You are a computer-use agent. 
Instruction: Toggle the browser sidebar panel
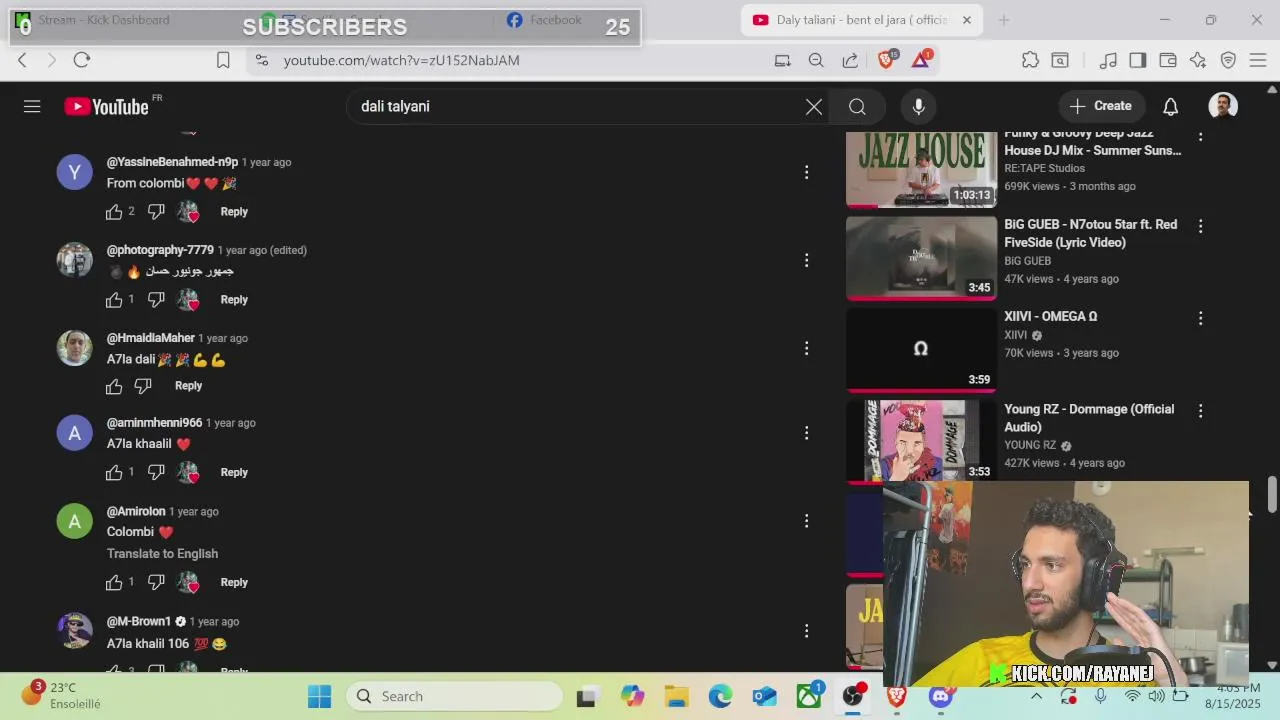tap(1137, 60)
